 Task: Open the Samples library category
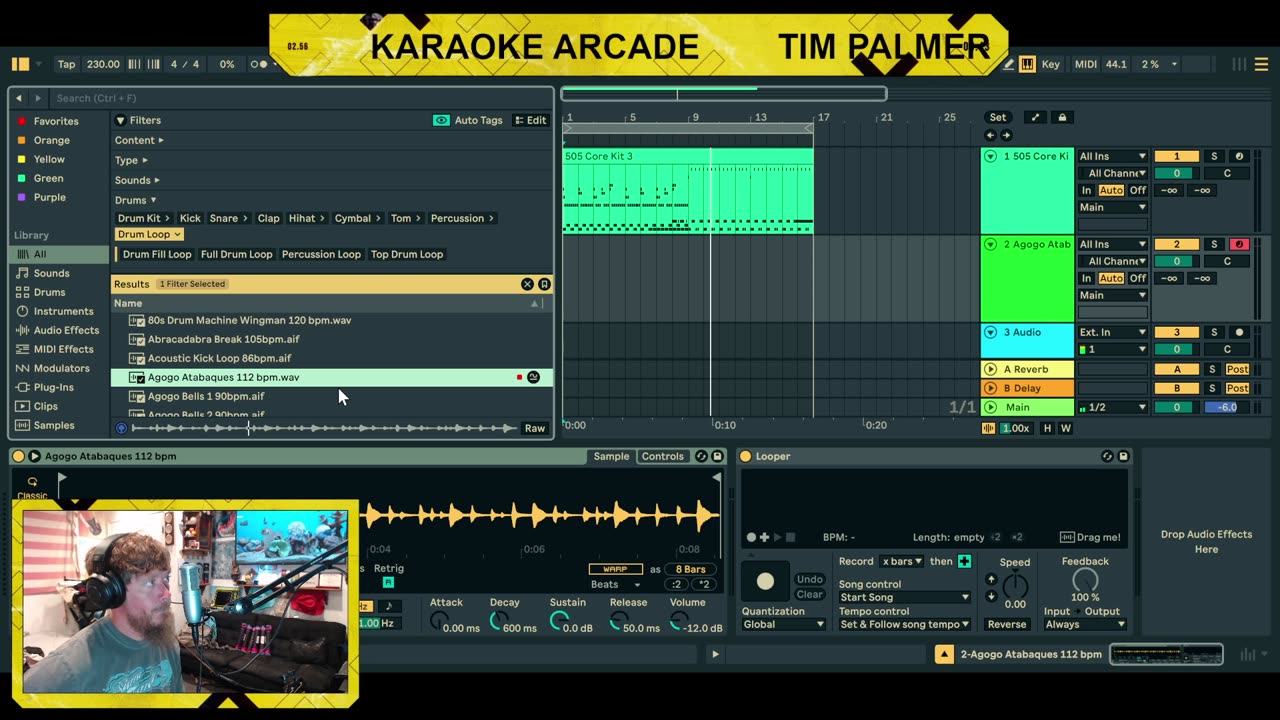click(x=54, y=425)
